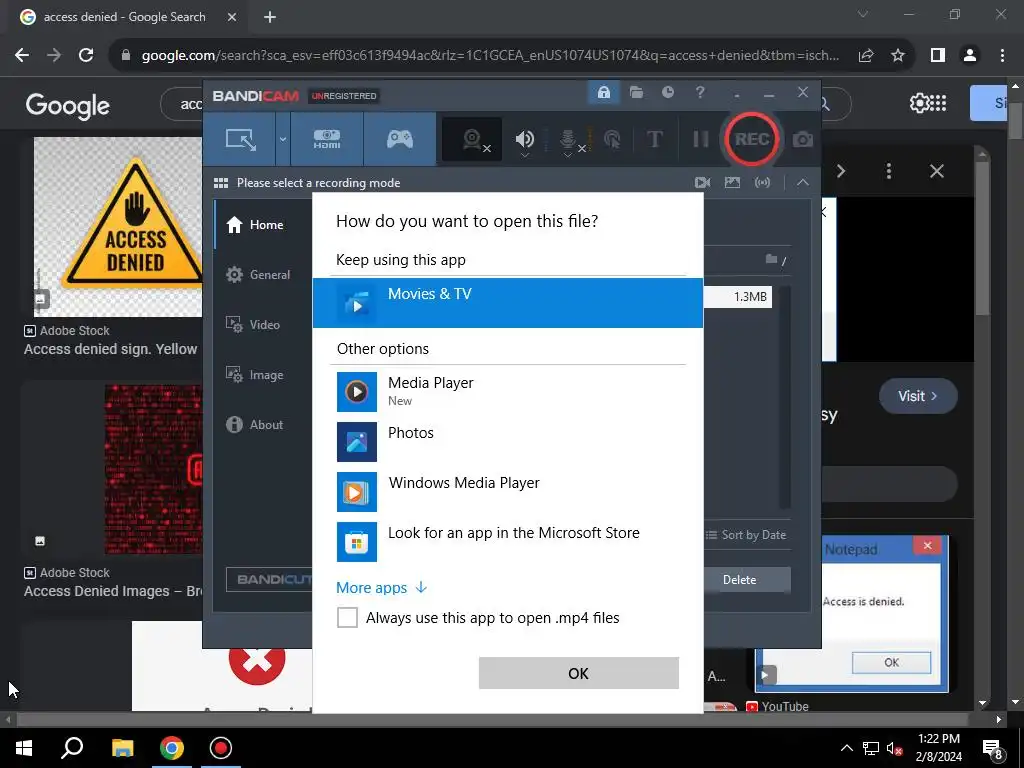Screen dimensions: 1024x768
Task: Choose Photos app option
Action: (507, 441)
